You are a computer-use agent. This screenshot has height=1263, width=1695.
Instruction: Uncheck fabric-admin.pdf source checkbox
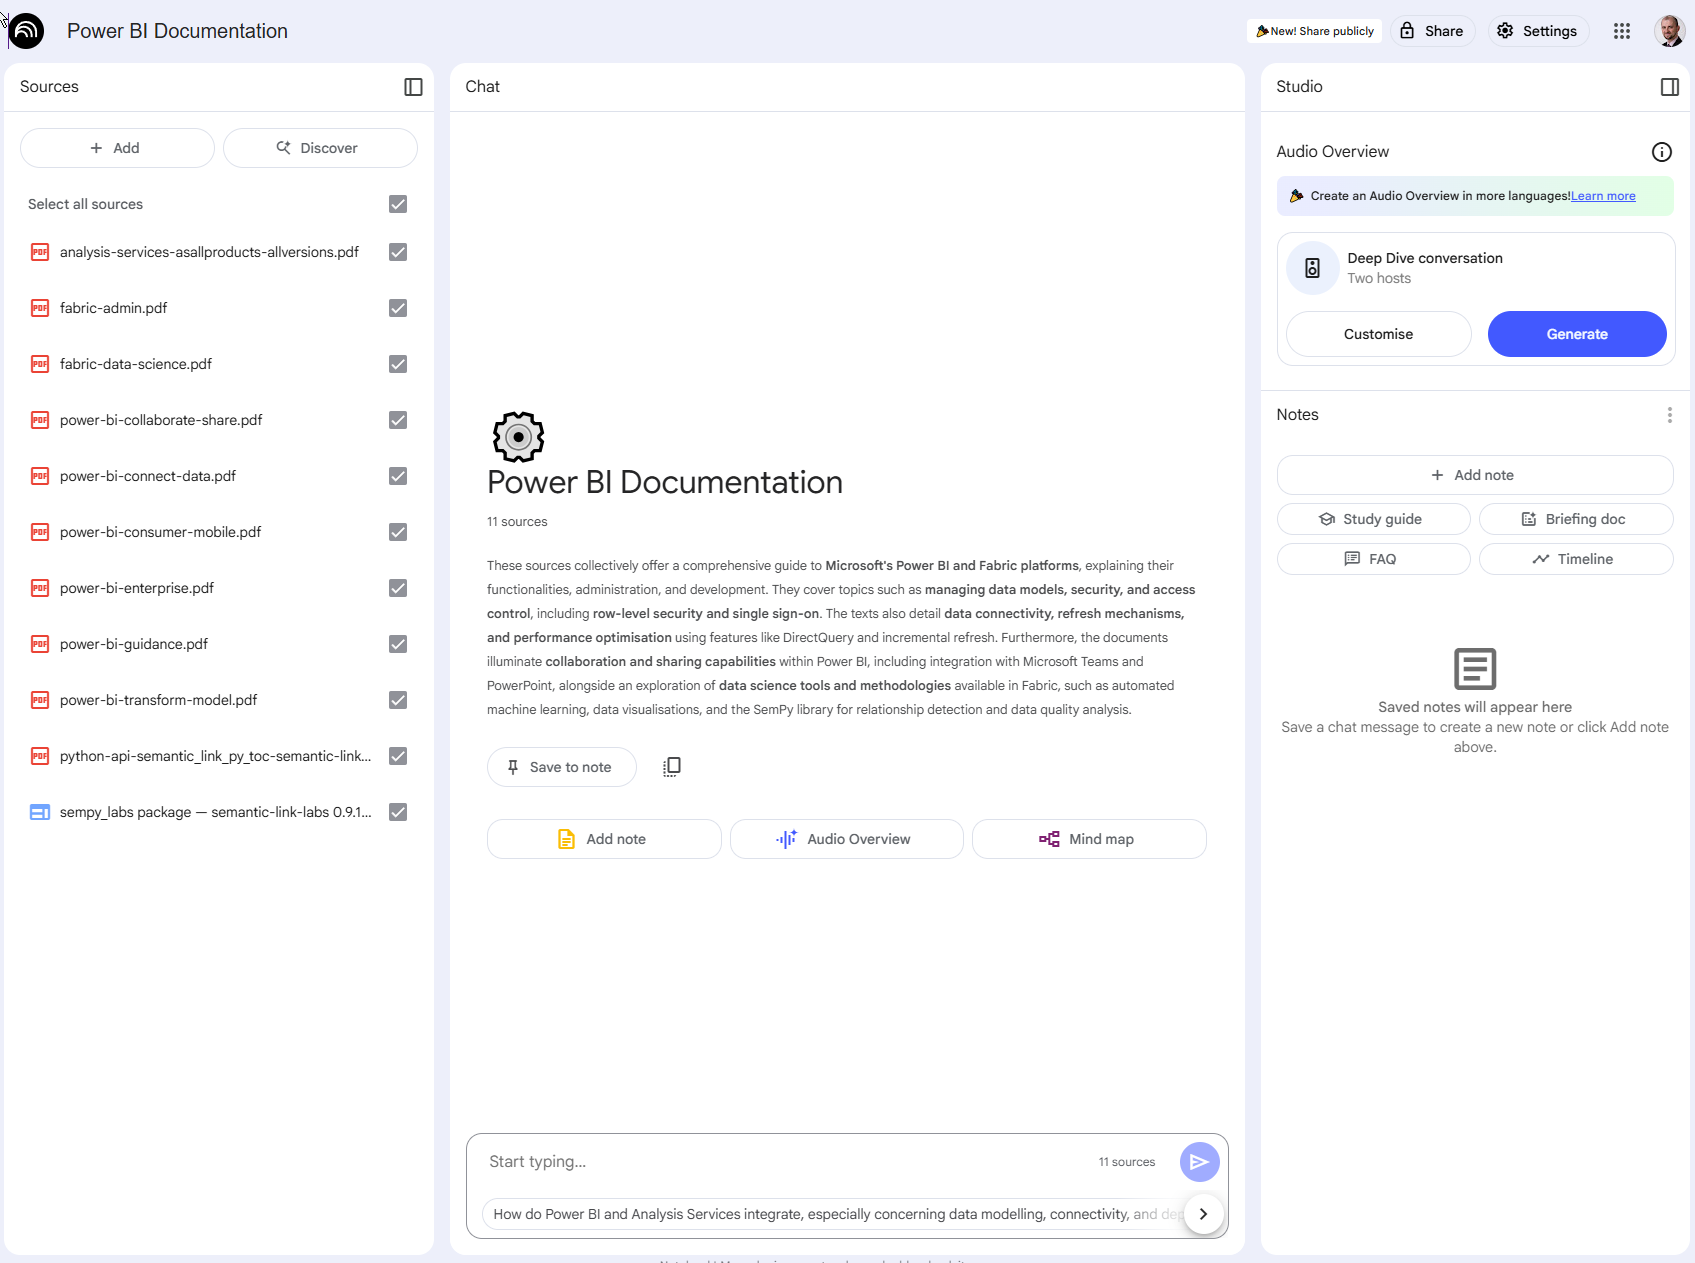(398, 308)
